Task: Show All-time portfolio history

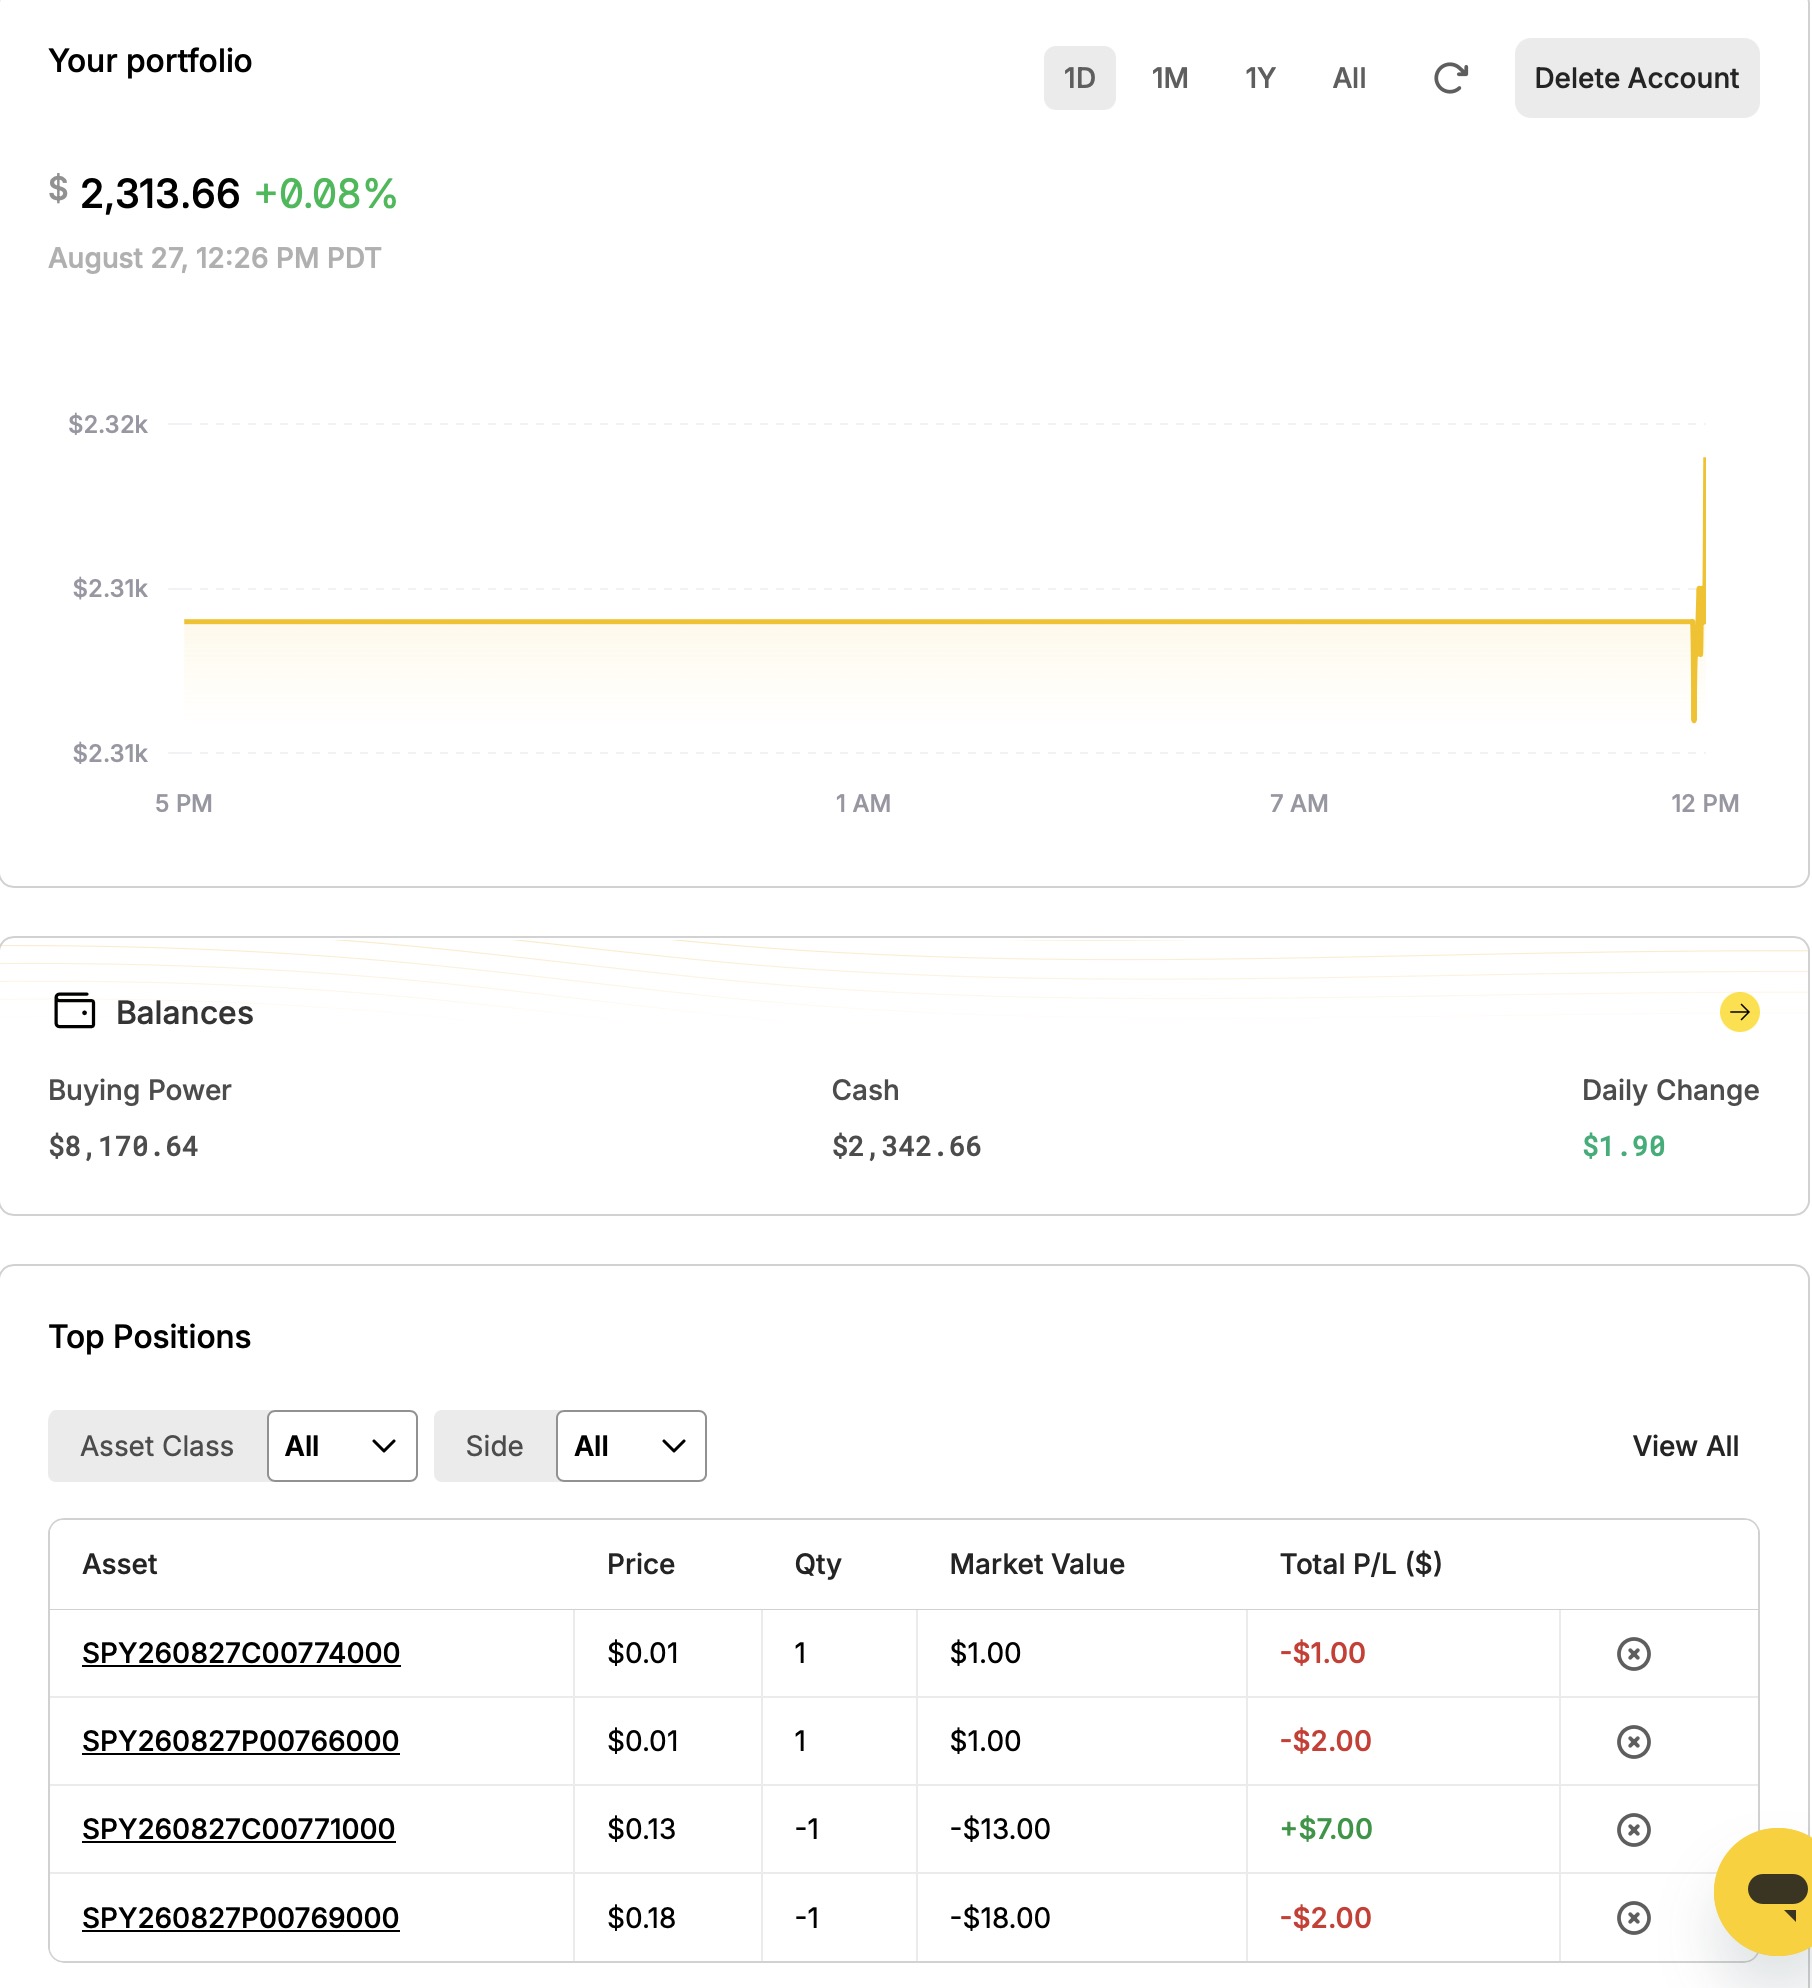Action: [1349, 78]
